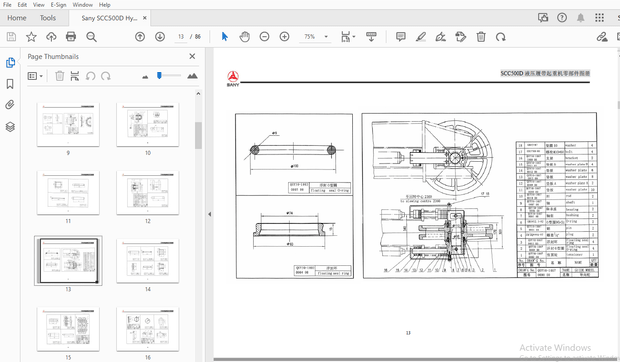Go to previous page arrow
The image size is (620, 362).
[140, 37]
